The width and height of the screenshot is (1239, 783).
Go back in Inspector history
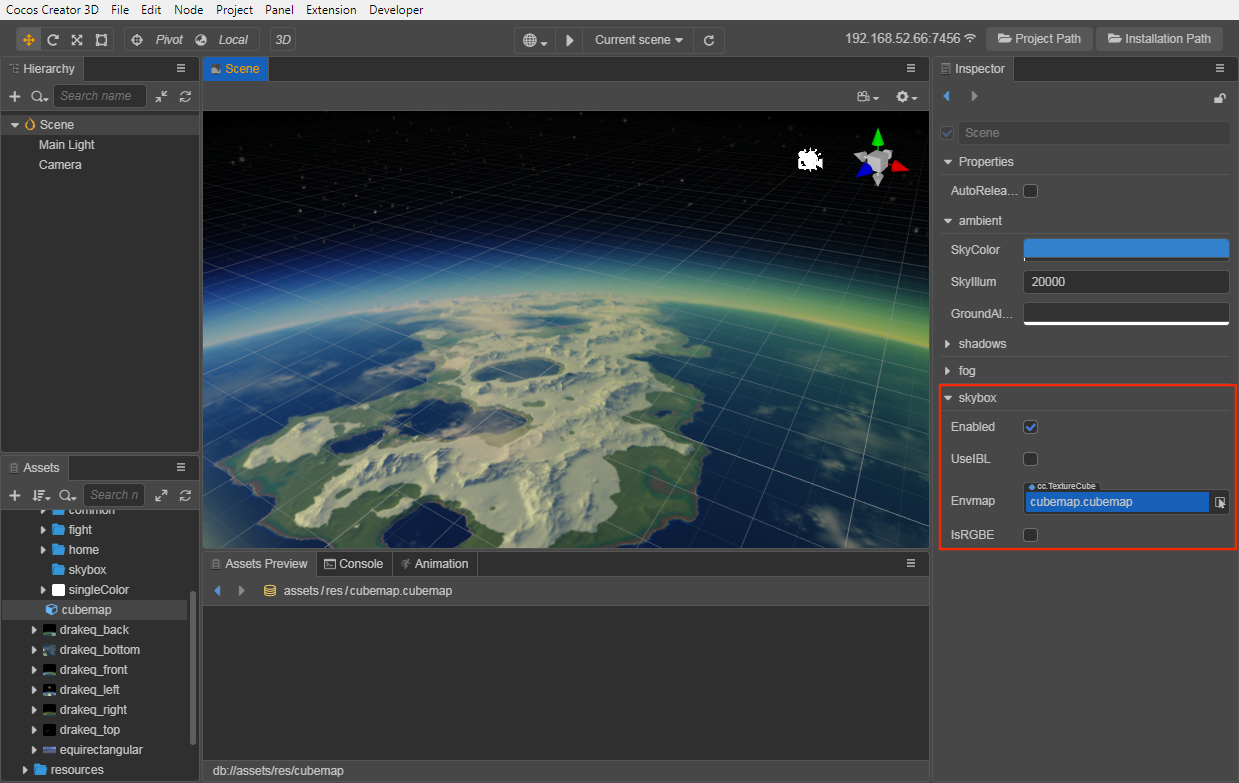[x=947, y=96]
